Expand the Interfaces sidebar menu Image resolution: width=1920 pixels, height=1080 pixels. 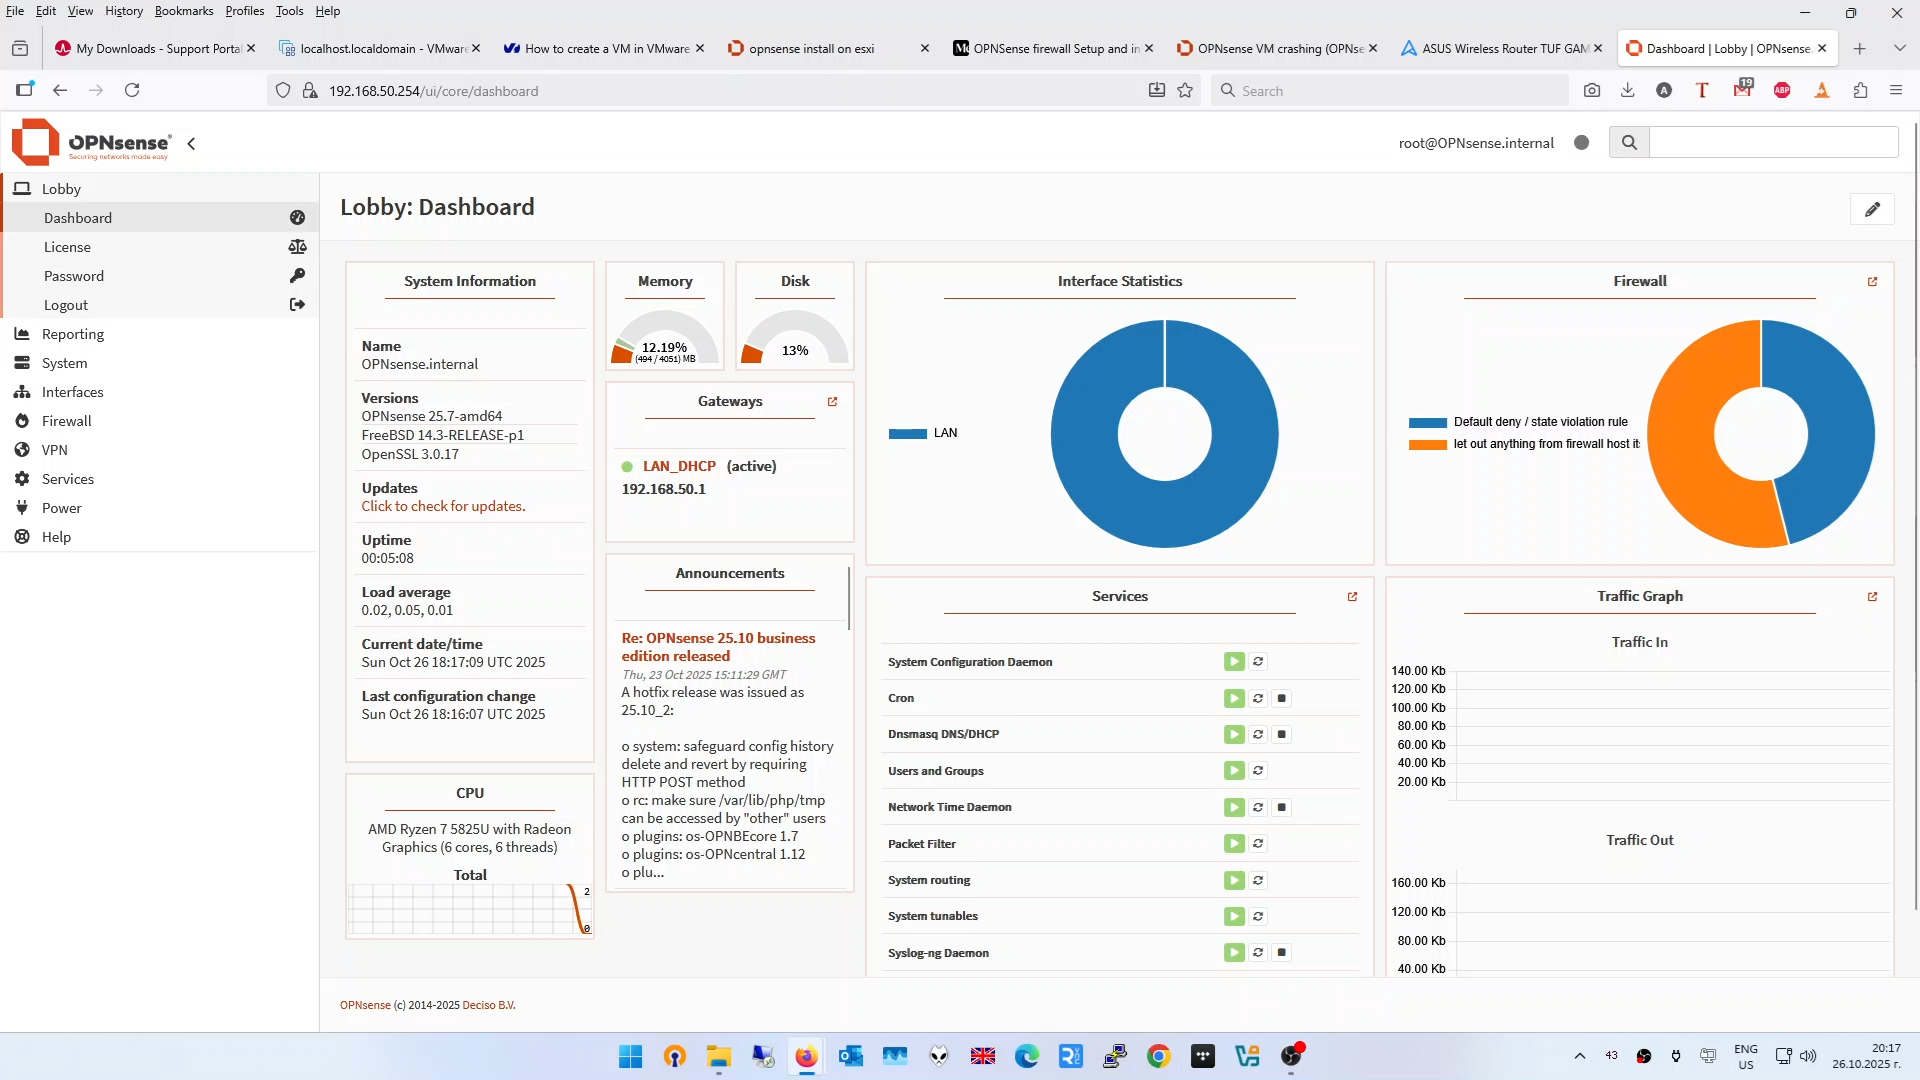pos(72,392)
